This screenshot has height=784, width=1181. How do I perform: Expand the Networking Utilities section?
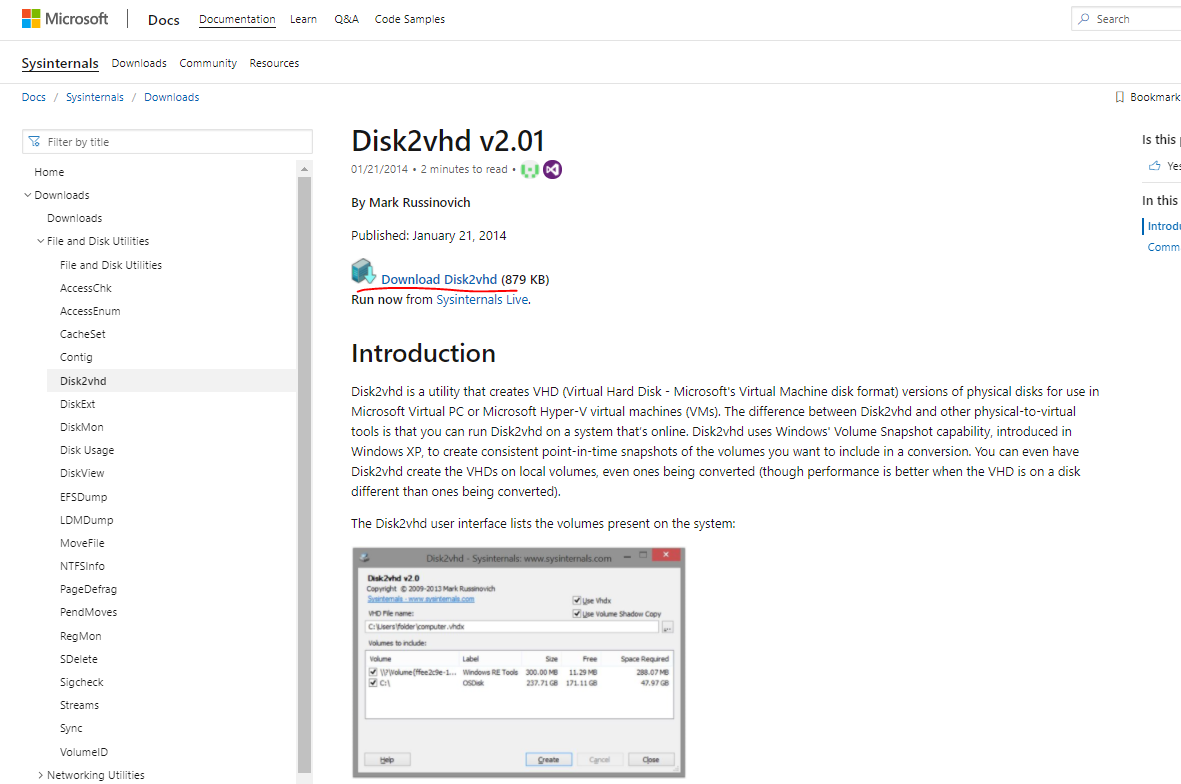click(x=41, y=775)
